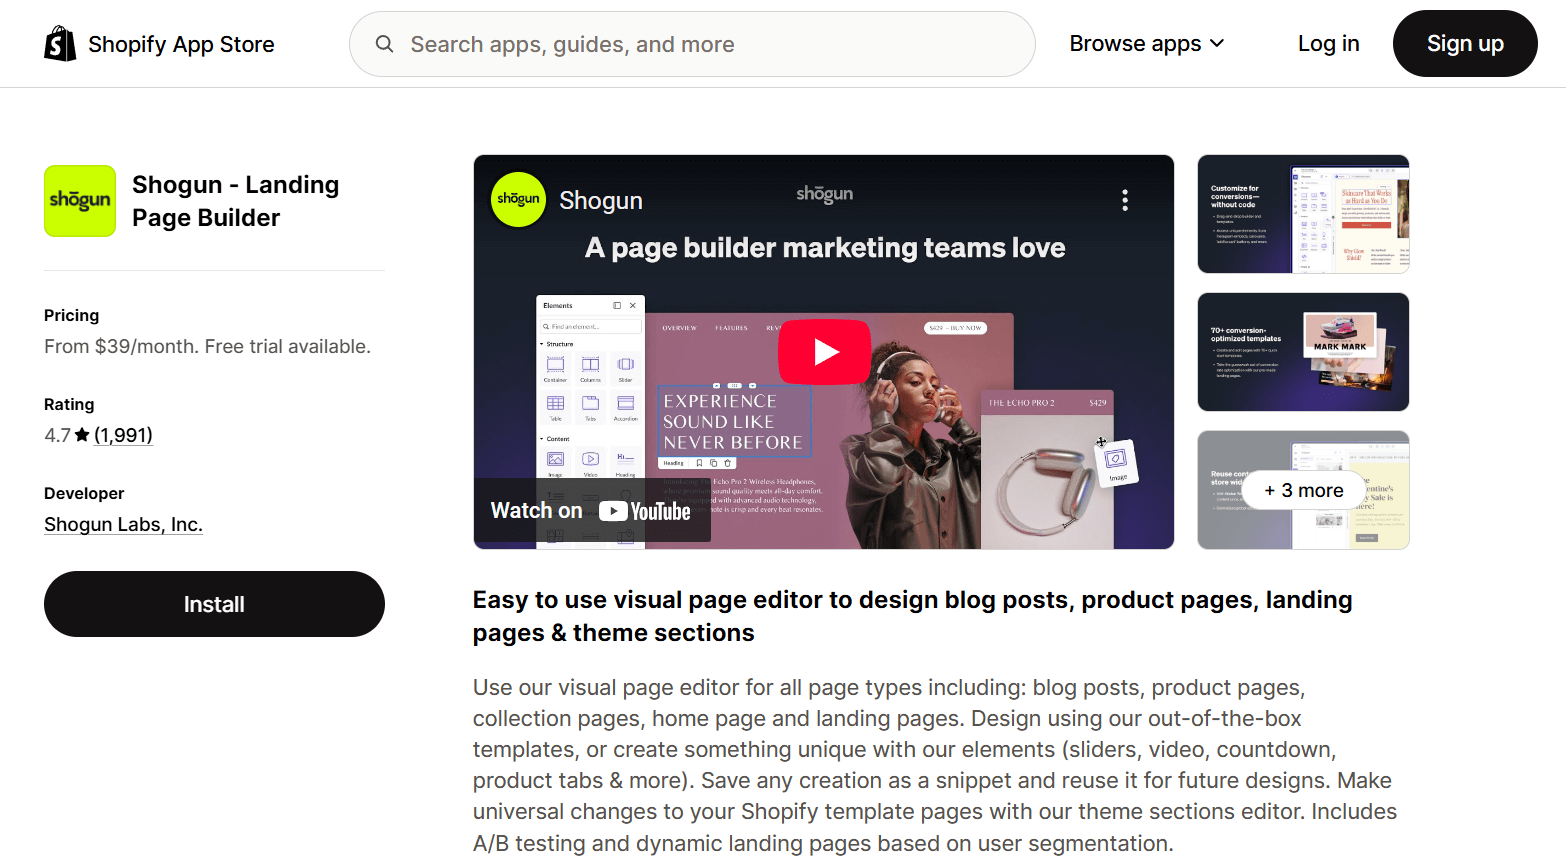Expand the Browse apps dropdown
The height and width of the screenshot is (857, 1566).
tap(1147, 44)
